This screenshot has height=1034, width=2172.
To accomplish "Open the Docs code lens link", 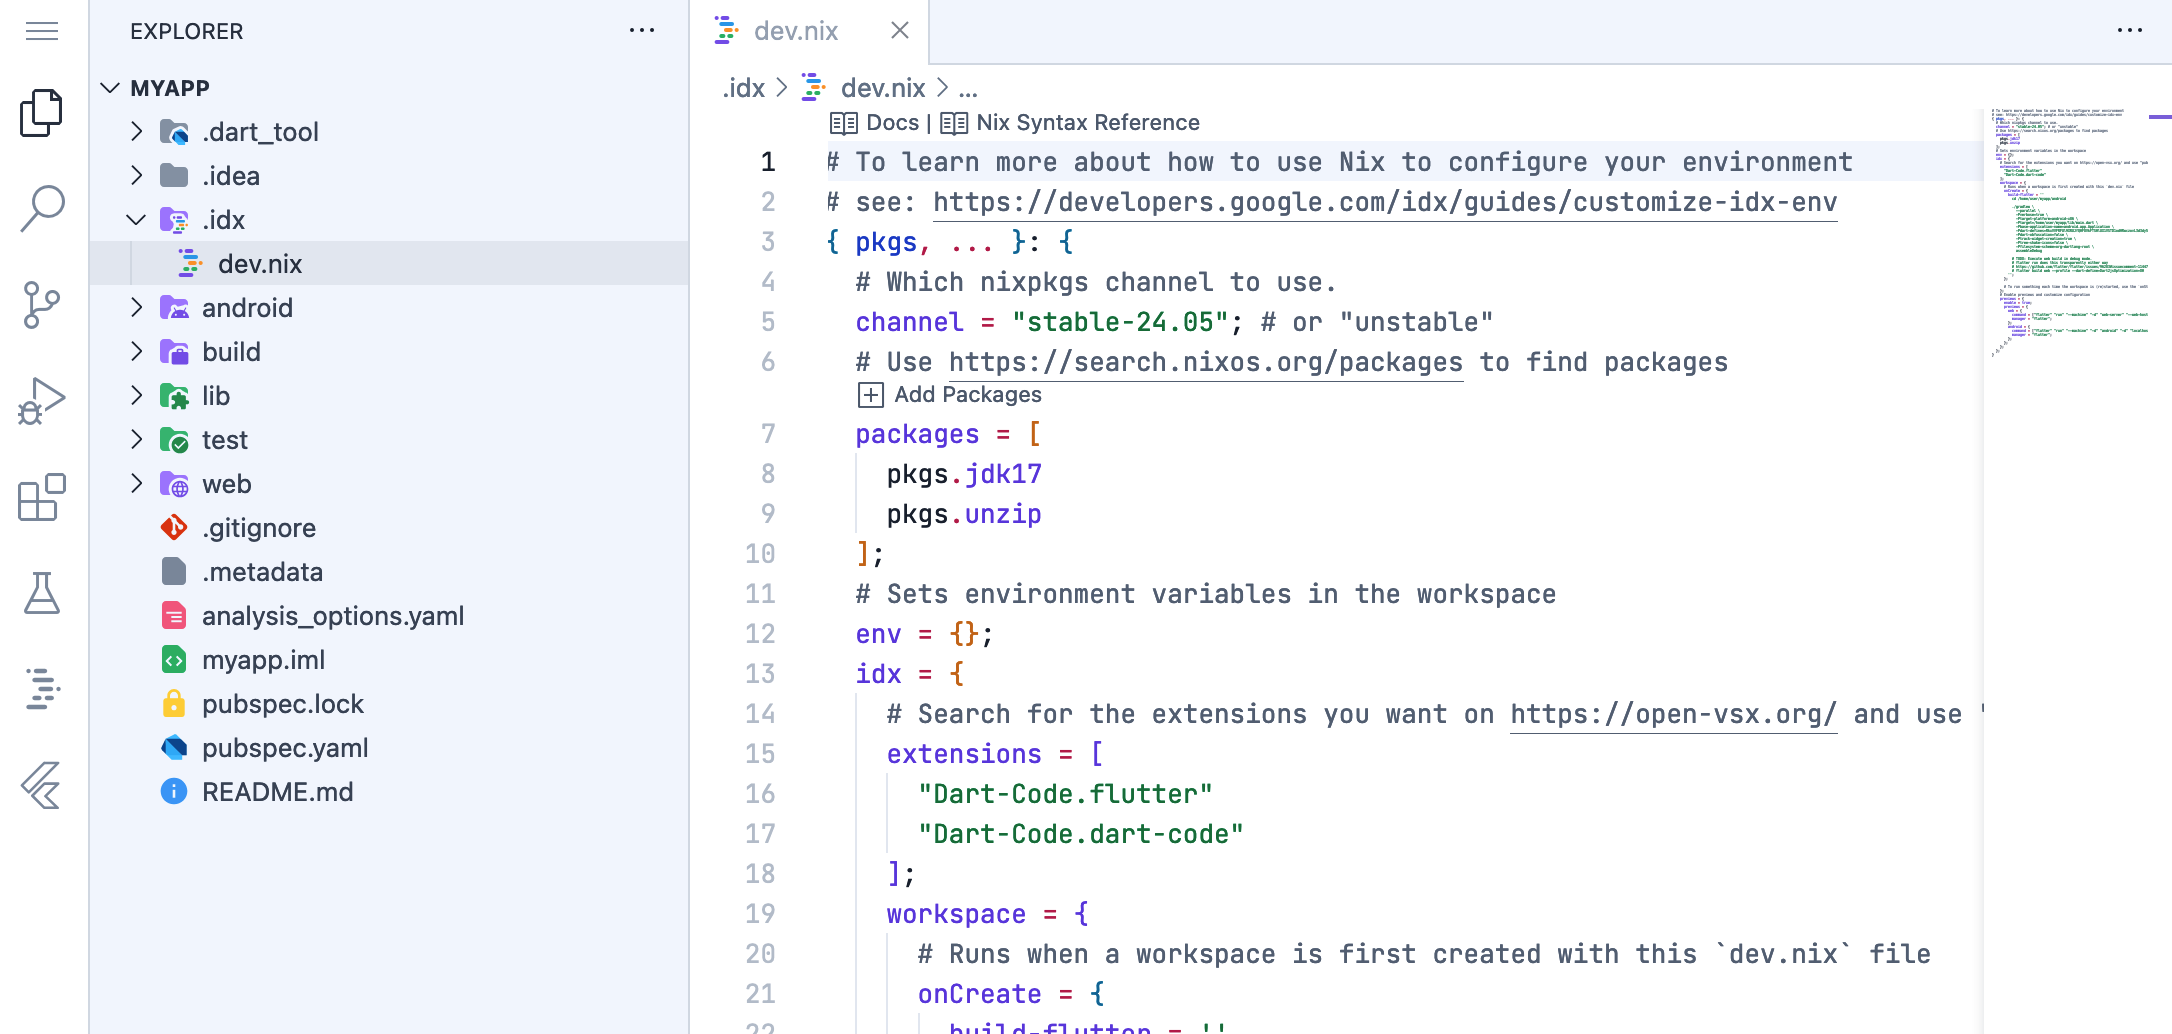I will point(874,123).
